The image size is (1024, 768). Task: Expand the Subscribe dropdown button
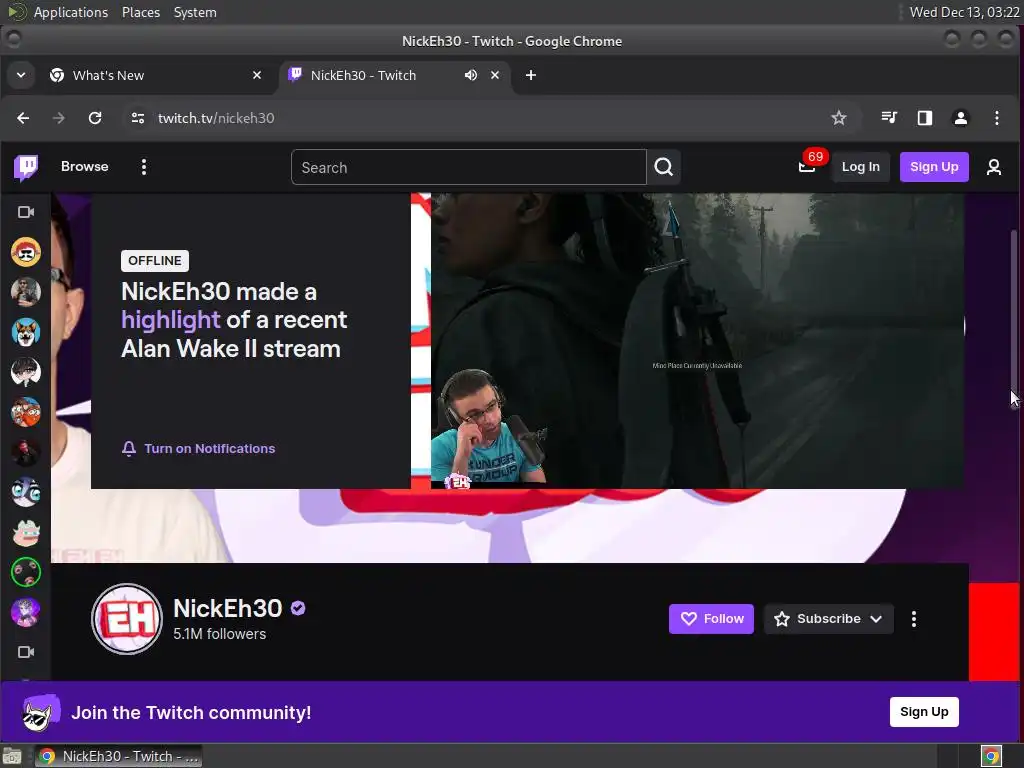pyautogui.click(x=876, y=618)
